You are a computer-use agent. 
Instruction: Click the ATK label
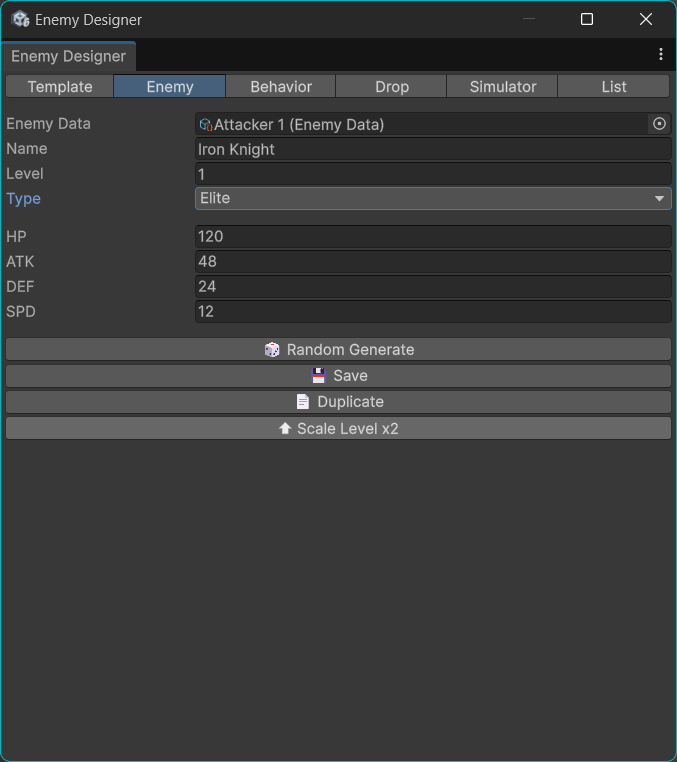[20, 261]
